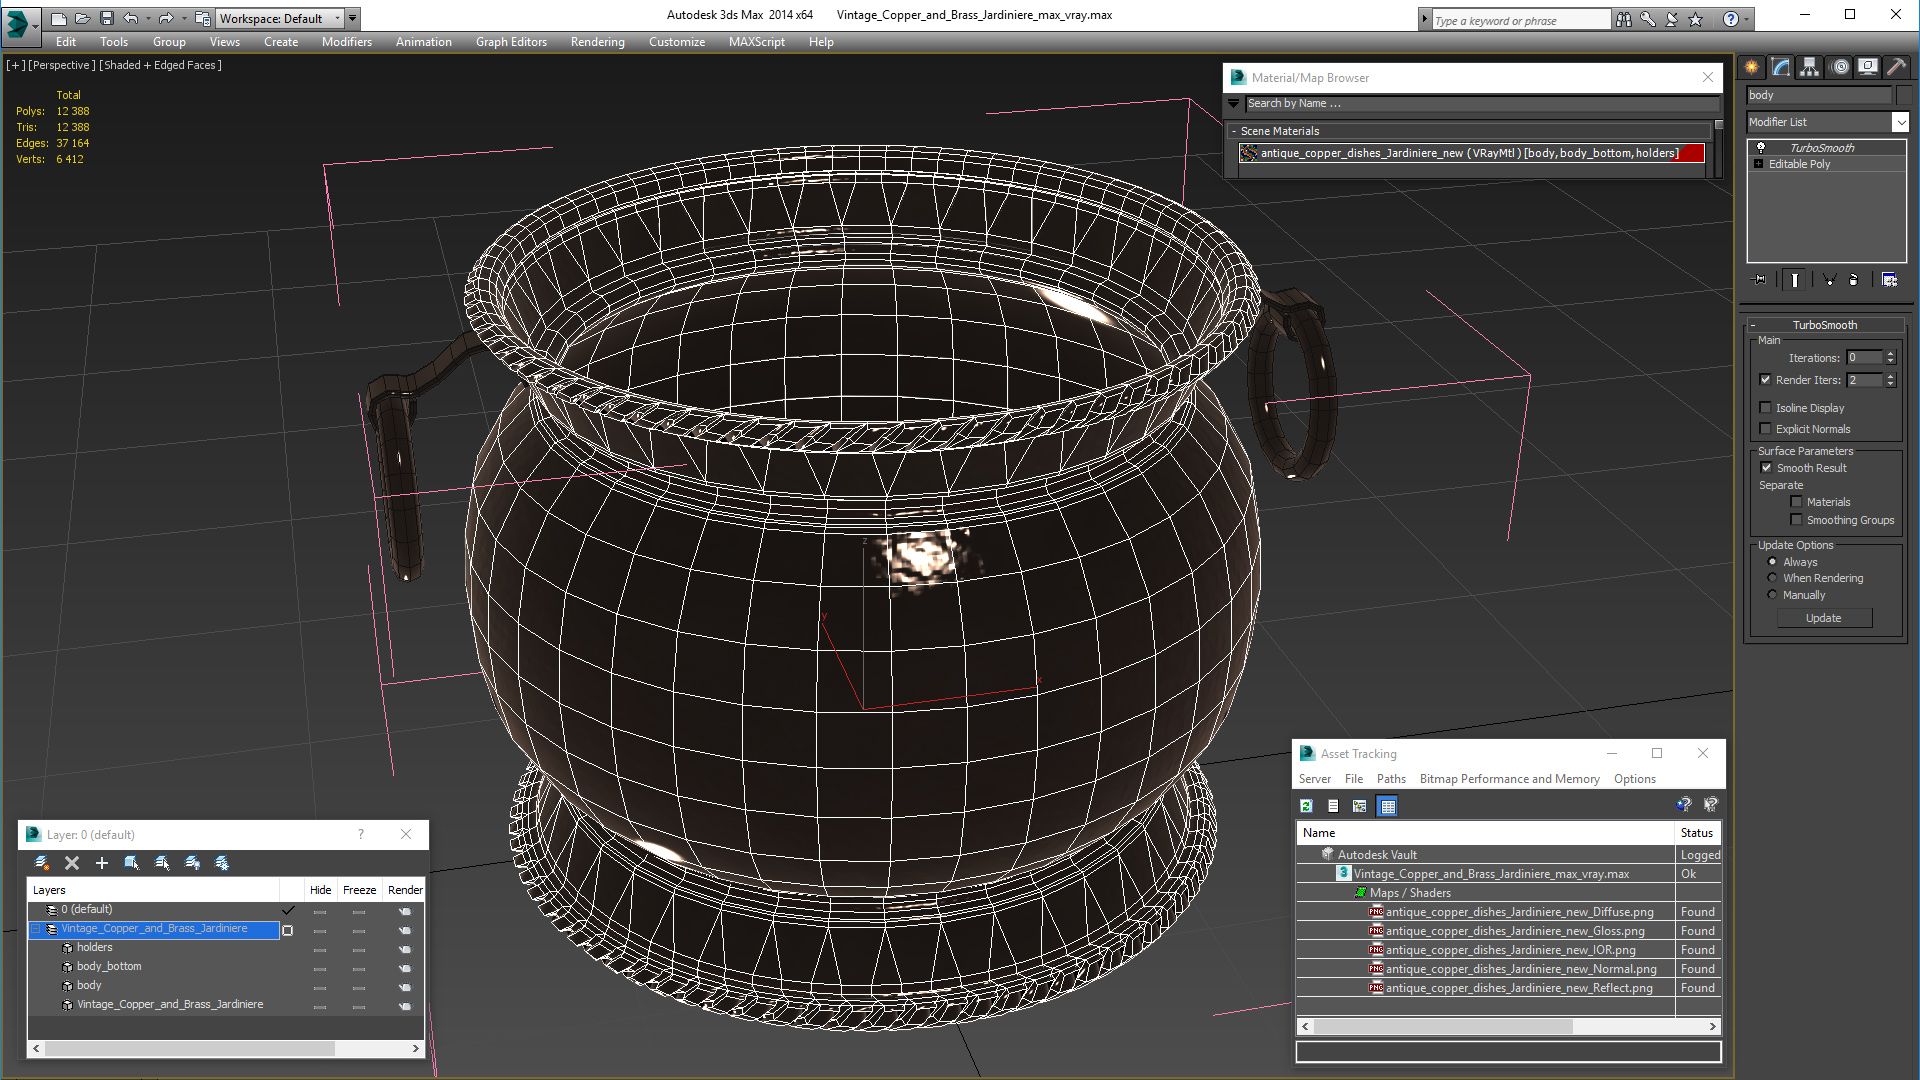Screen dimensions: 1920x1080
Task: Switch Asset Tracking to tree view icon
Action: (x=1360, y=806)
